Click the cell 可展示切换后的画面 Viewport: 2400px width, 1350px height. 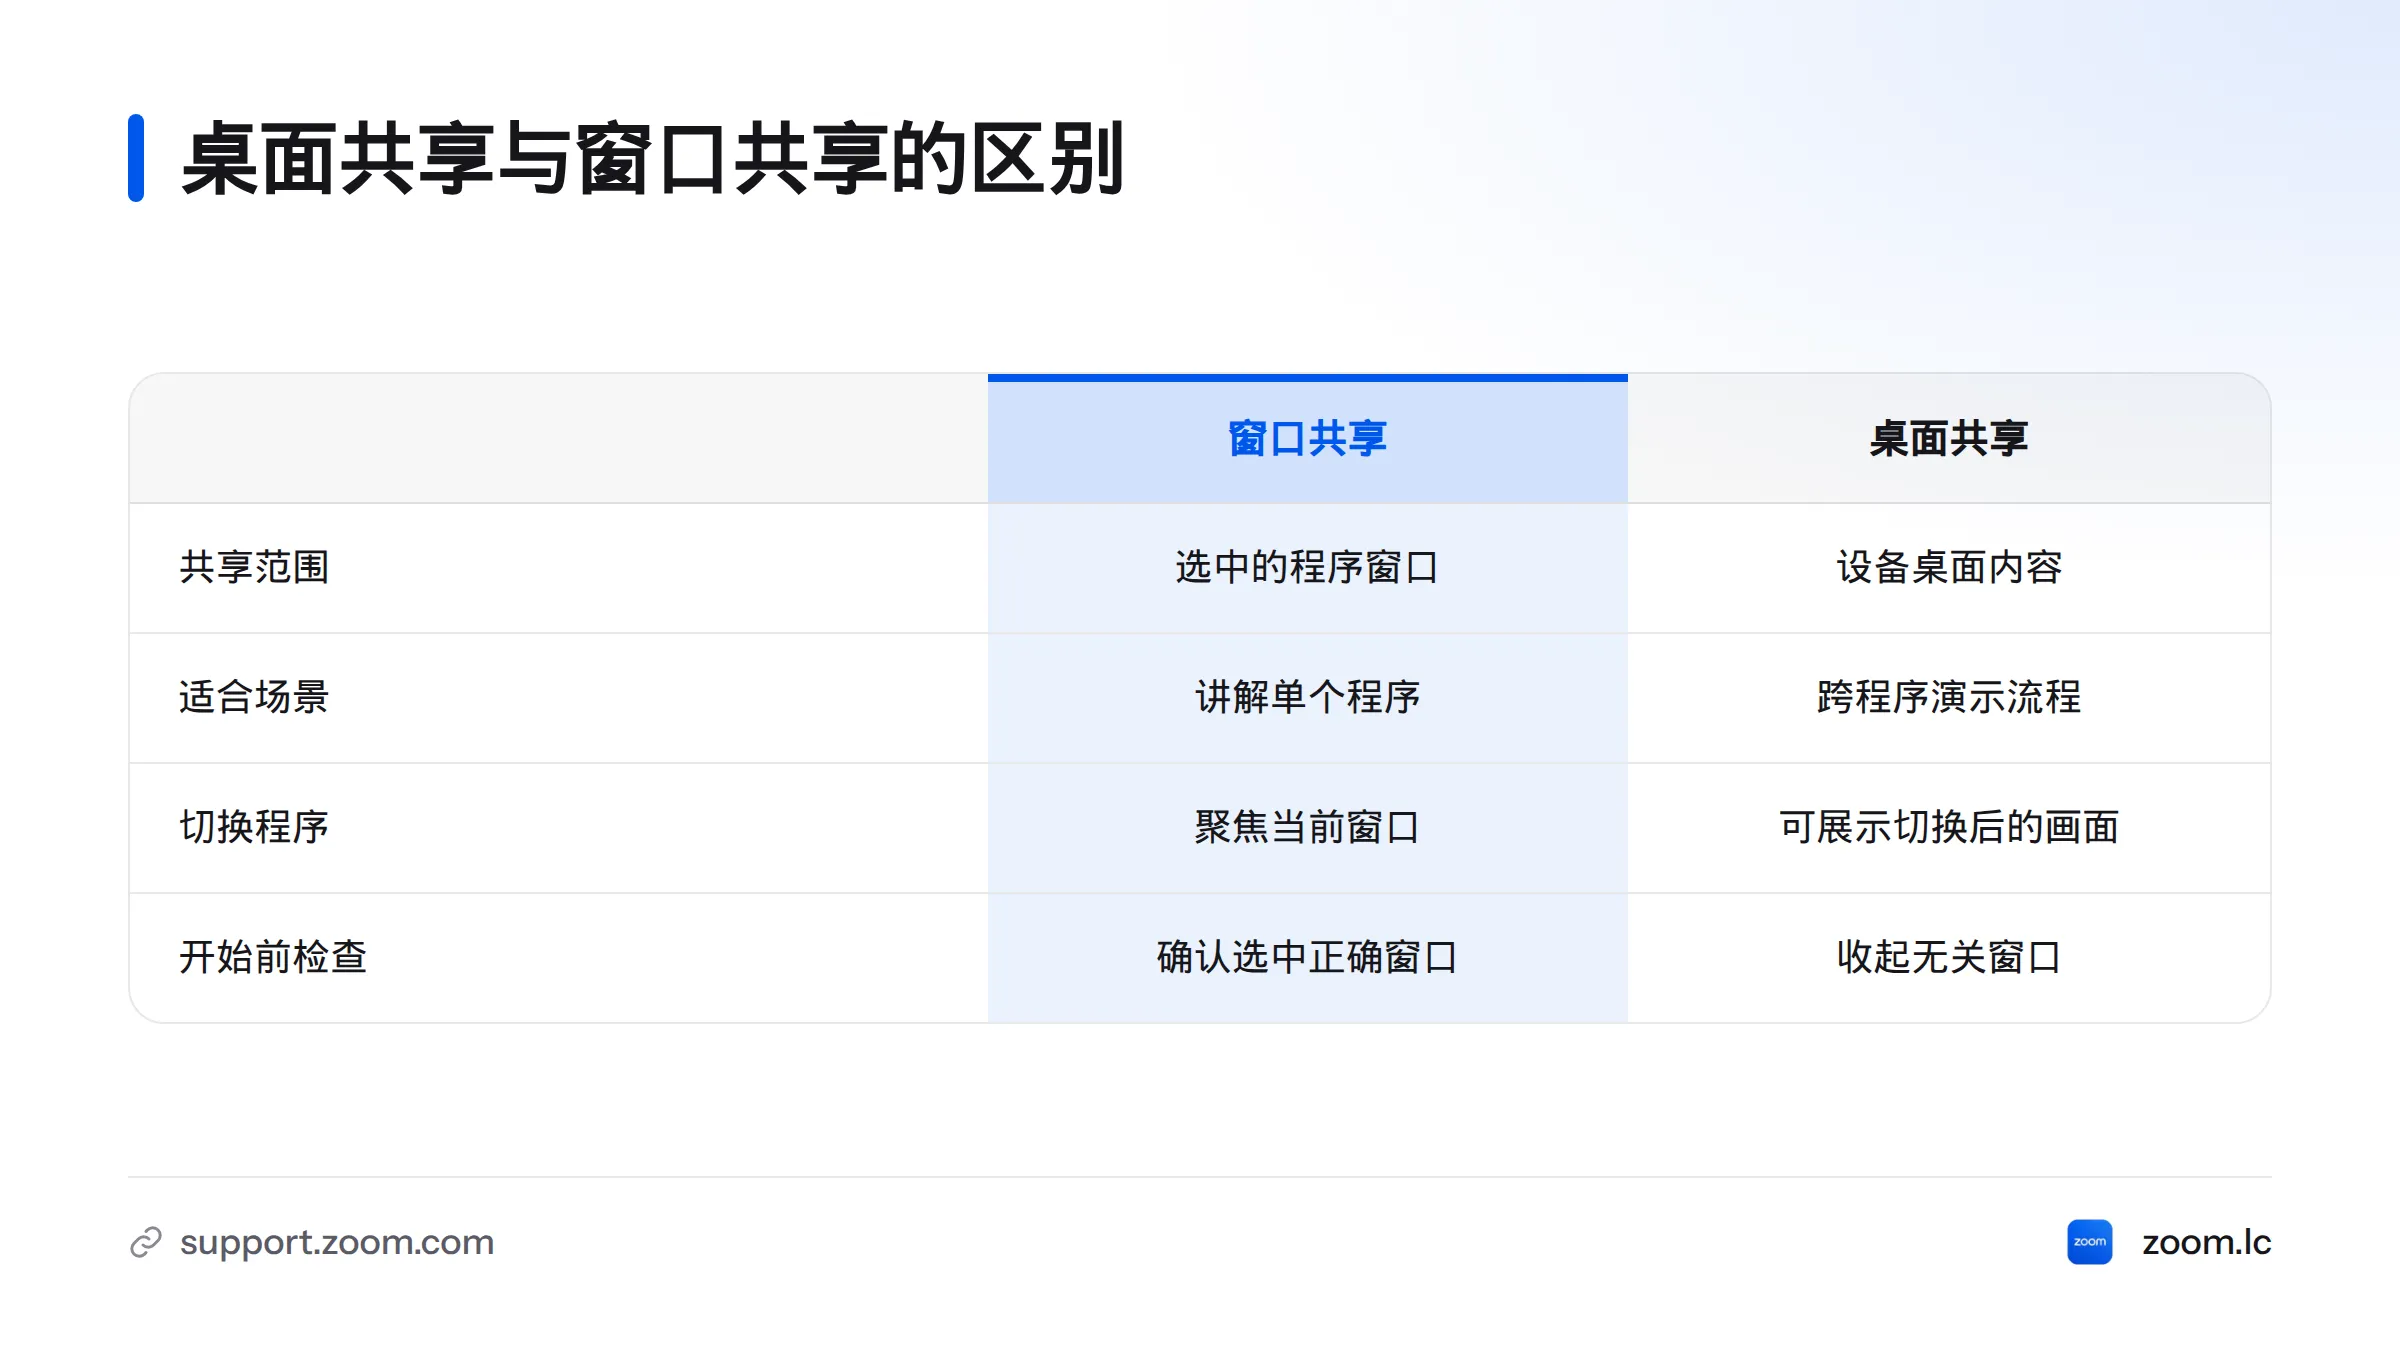pyautogui.click(x=1949, y=827)
